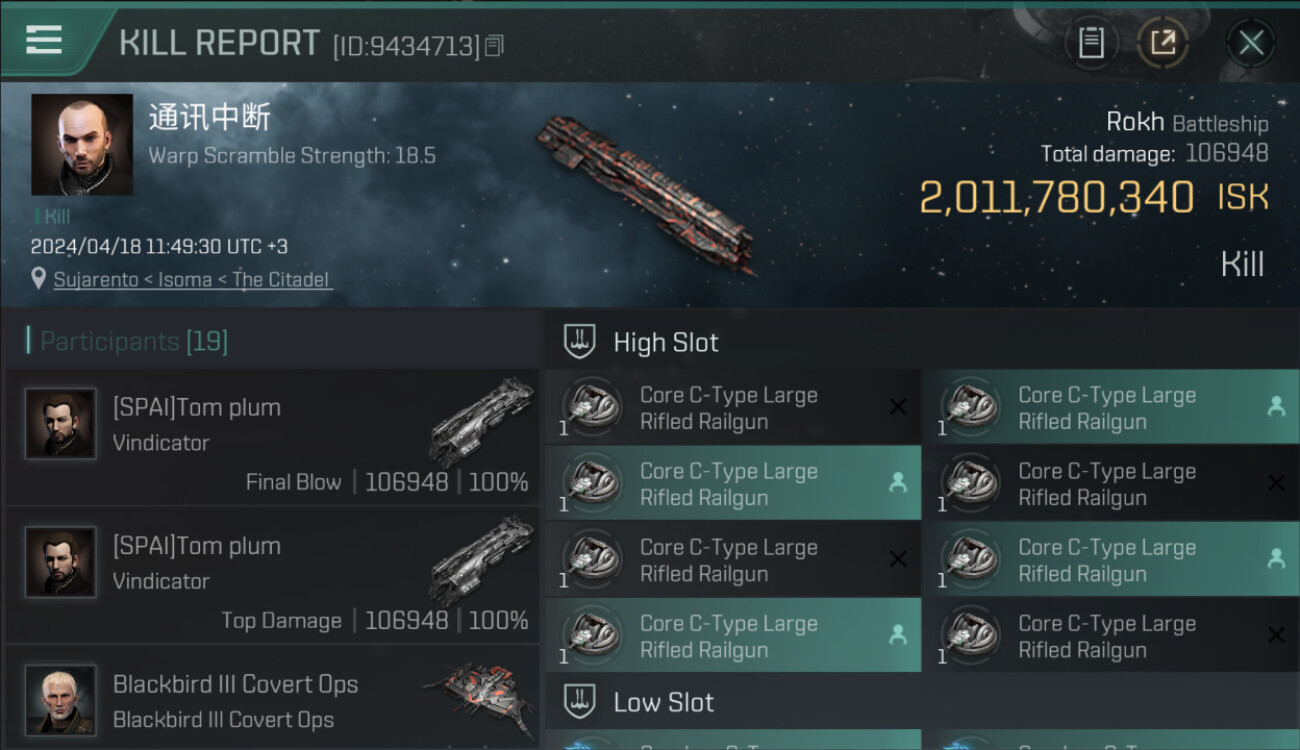Click X mark on top-left railgun
1300x750 pixels.
898,406
